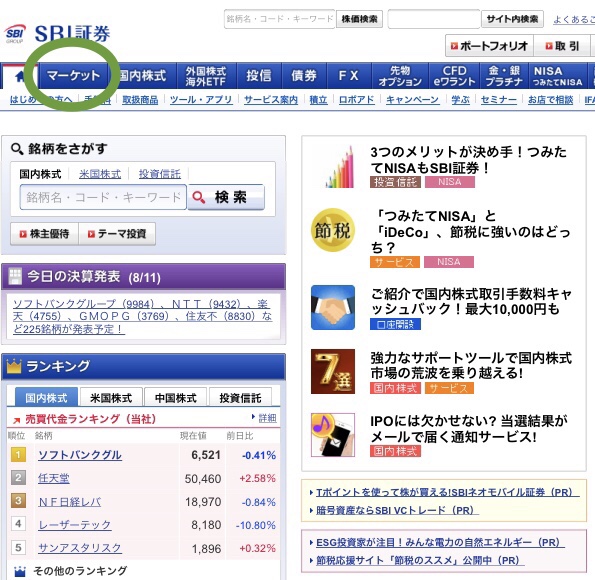This screenshot has height=580, width=595.
Task: Open the レーザーテック ranking link
Action: point(75,525)
